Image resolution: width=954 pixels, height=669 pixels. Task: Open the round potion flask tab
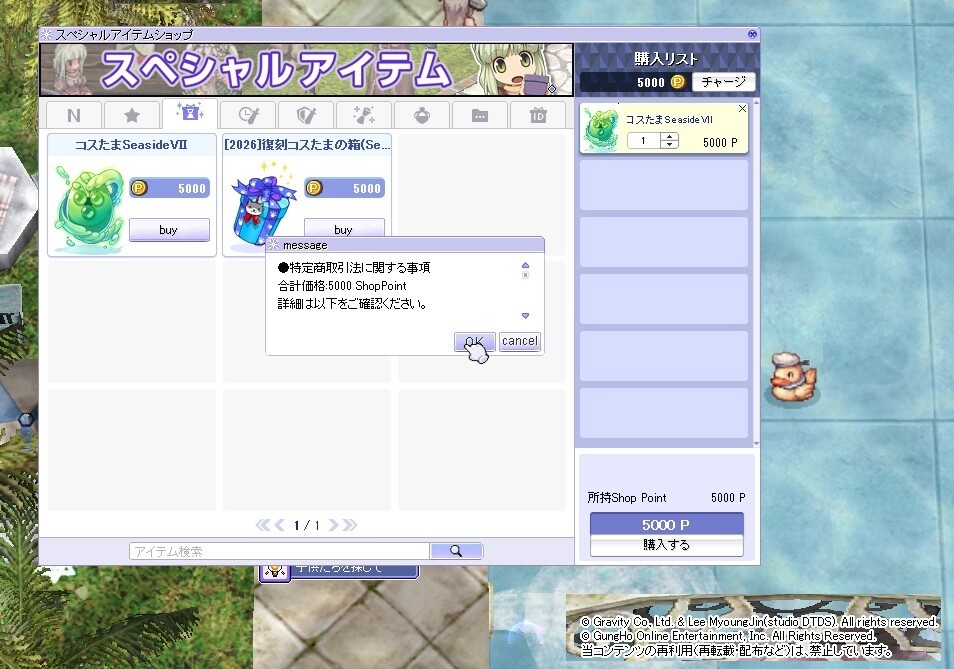(x=422, y=115)
